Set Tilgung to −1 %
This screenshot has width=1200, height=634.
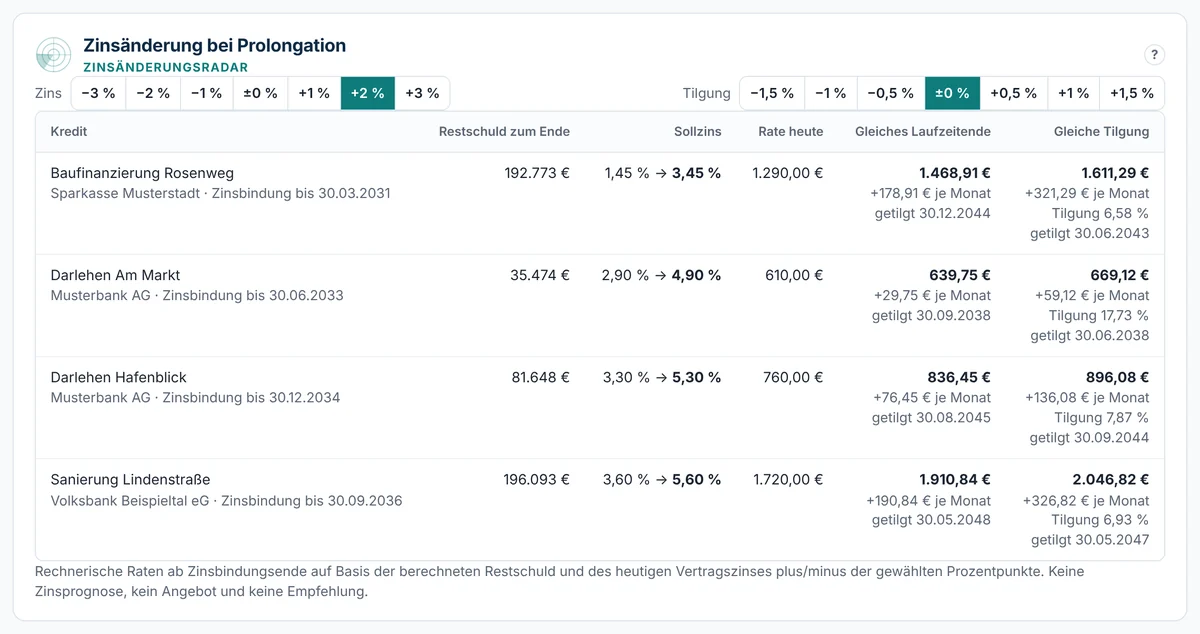(x=830, y=93)
